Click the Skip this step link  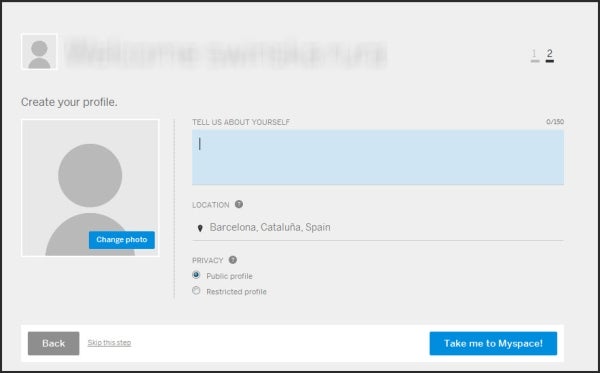point(109,343)
